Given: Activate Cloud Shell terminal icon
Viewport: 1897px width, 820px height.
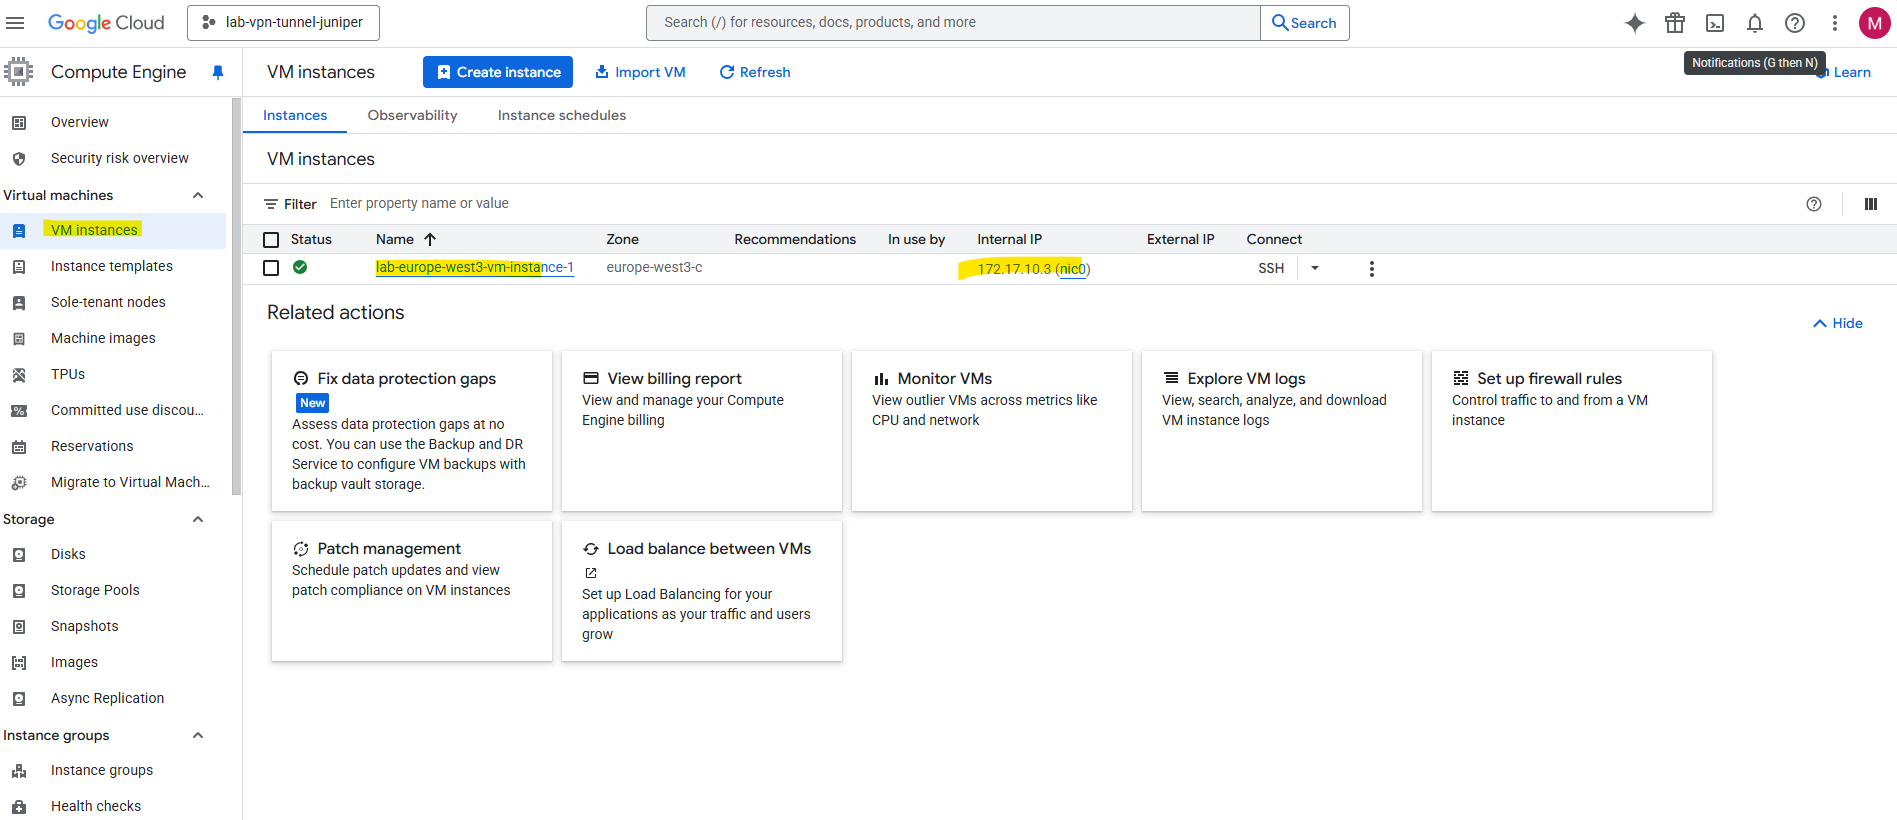Looking at the screenshot, I should click(1715, 23).
